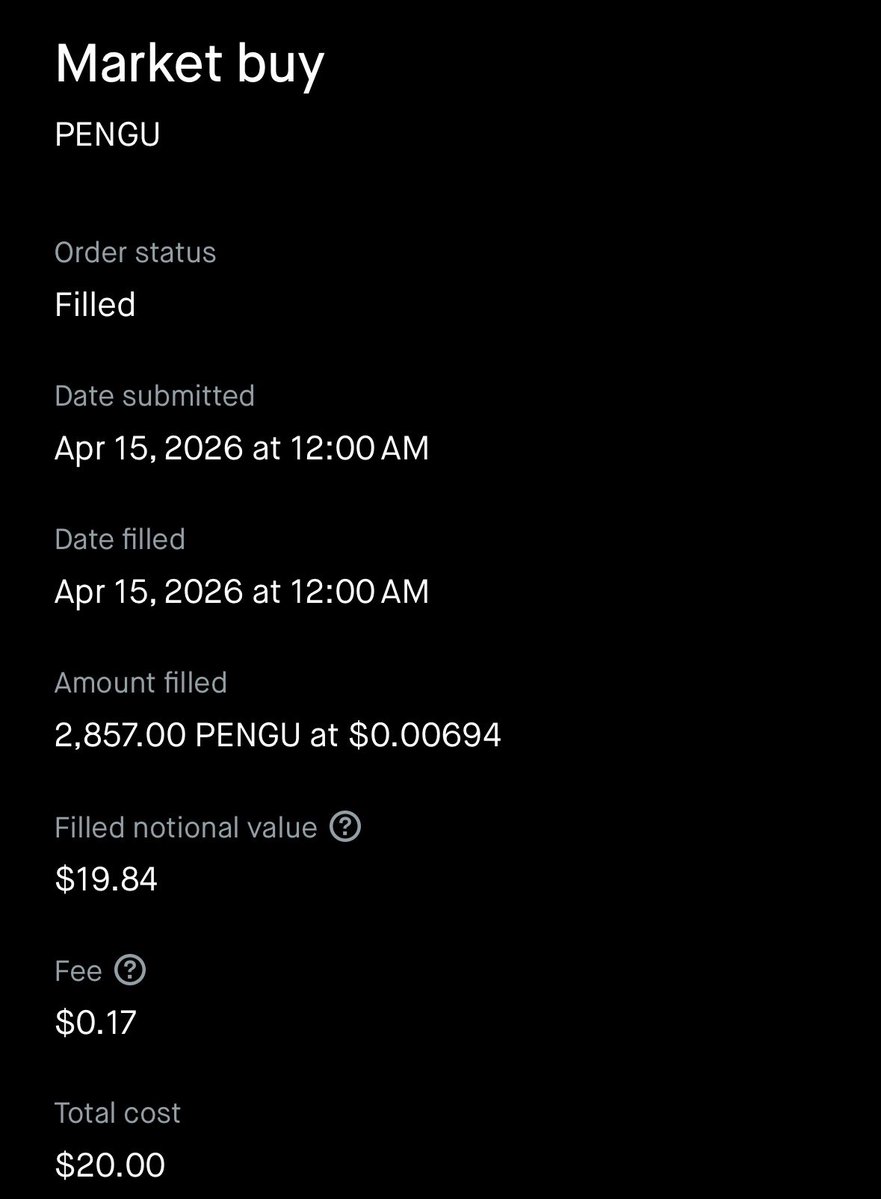The height and width of the screenshot is (1199, 881).
Task: Click the Date filled label
Action: [120, 539]
